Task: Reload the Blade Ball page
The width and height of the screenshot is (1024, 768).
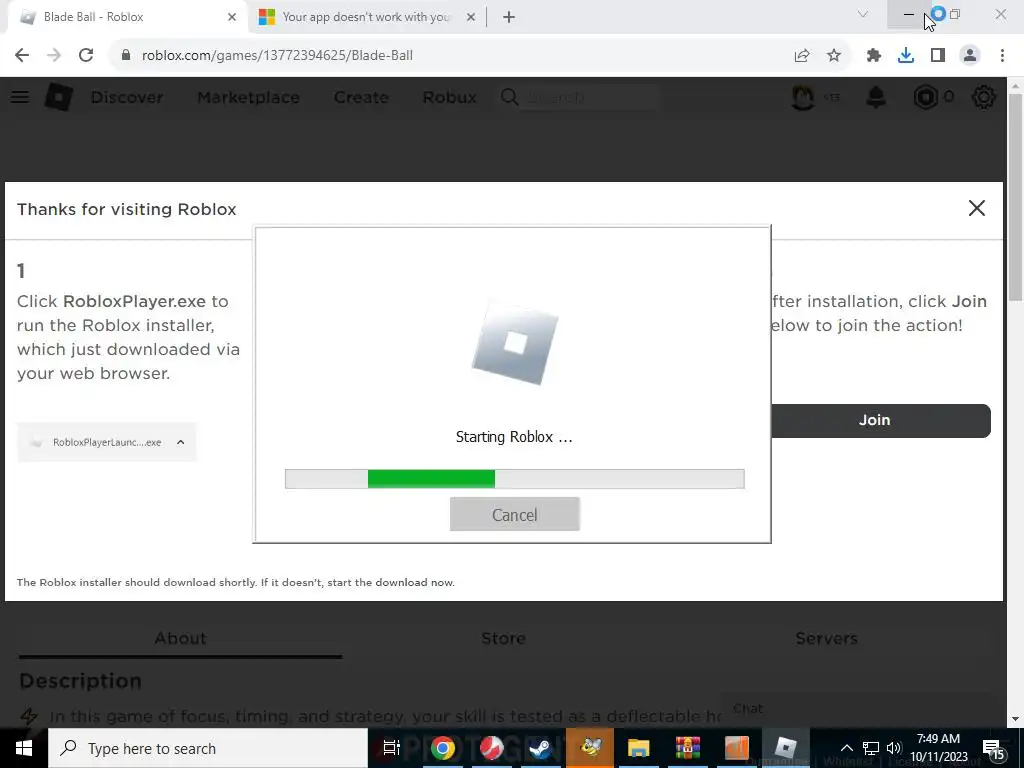Action: point(86,56)
